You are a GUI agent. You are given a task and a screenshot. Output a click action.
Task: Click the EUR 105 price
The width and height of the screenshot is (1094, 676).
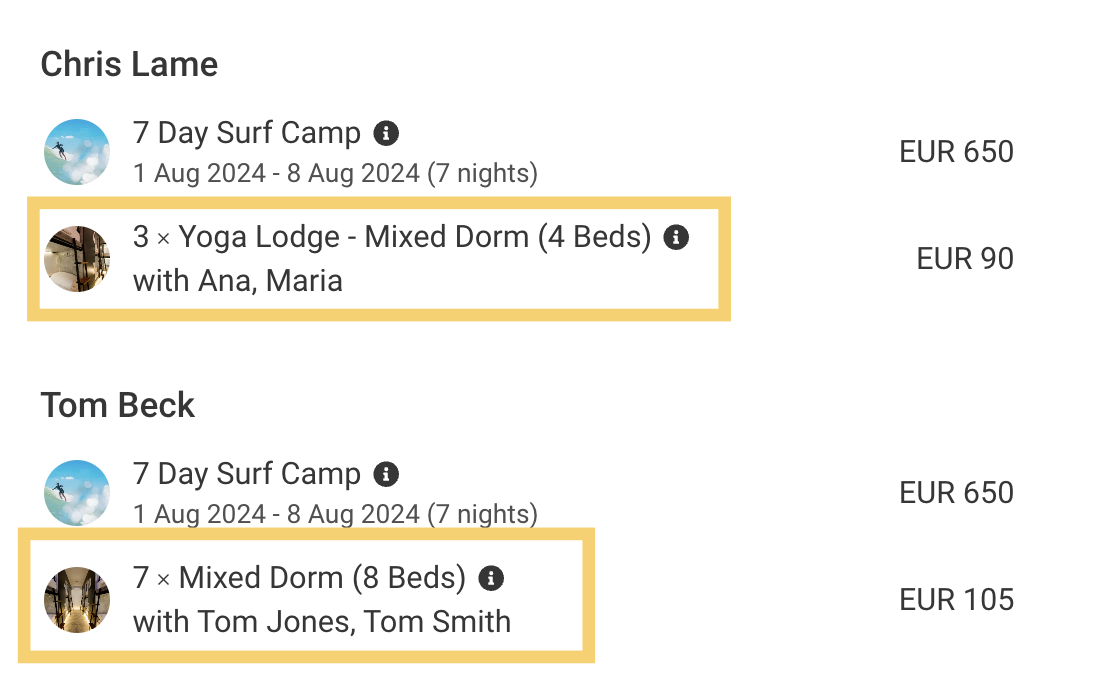pos(956,600)
